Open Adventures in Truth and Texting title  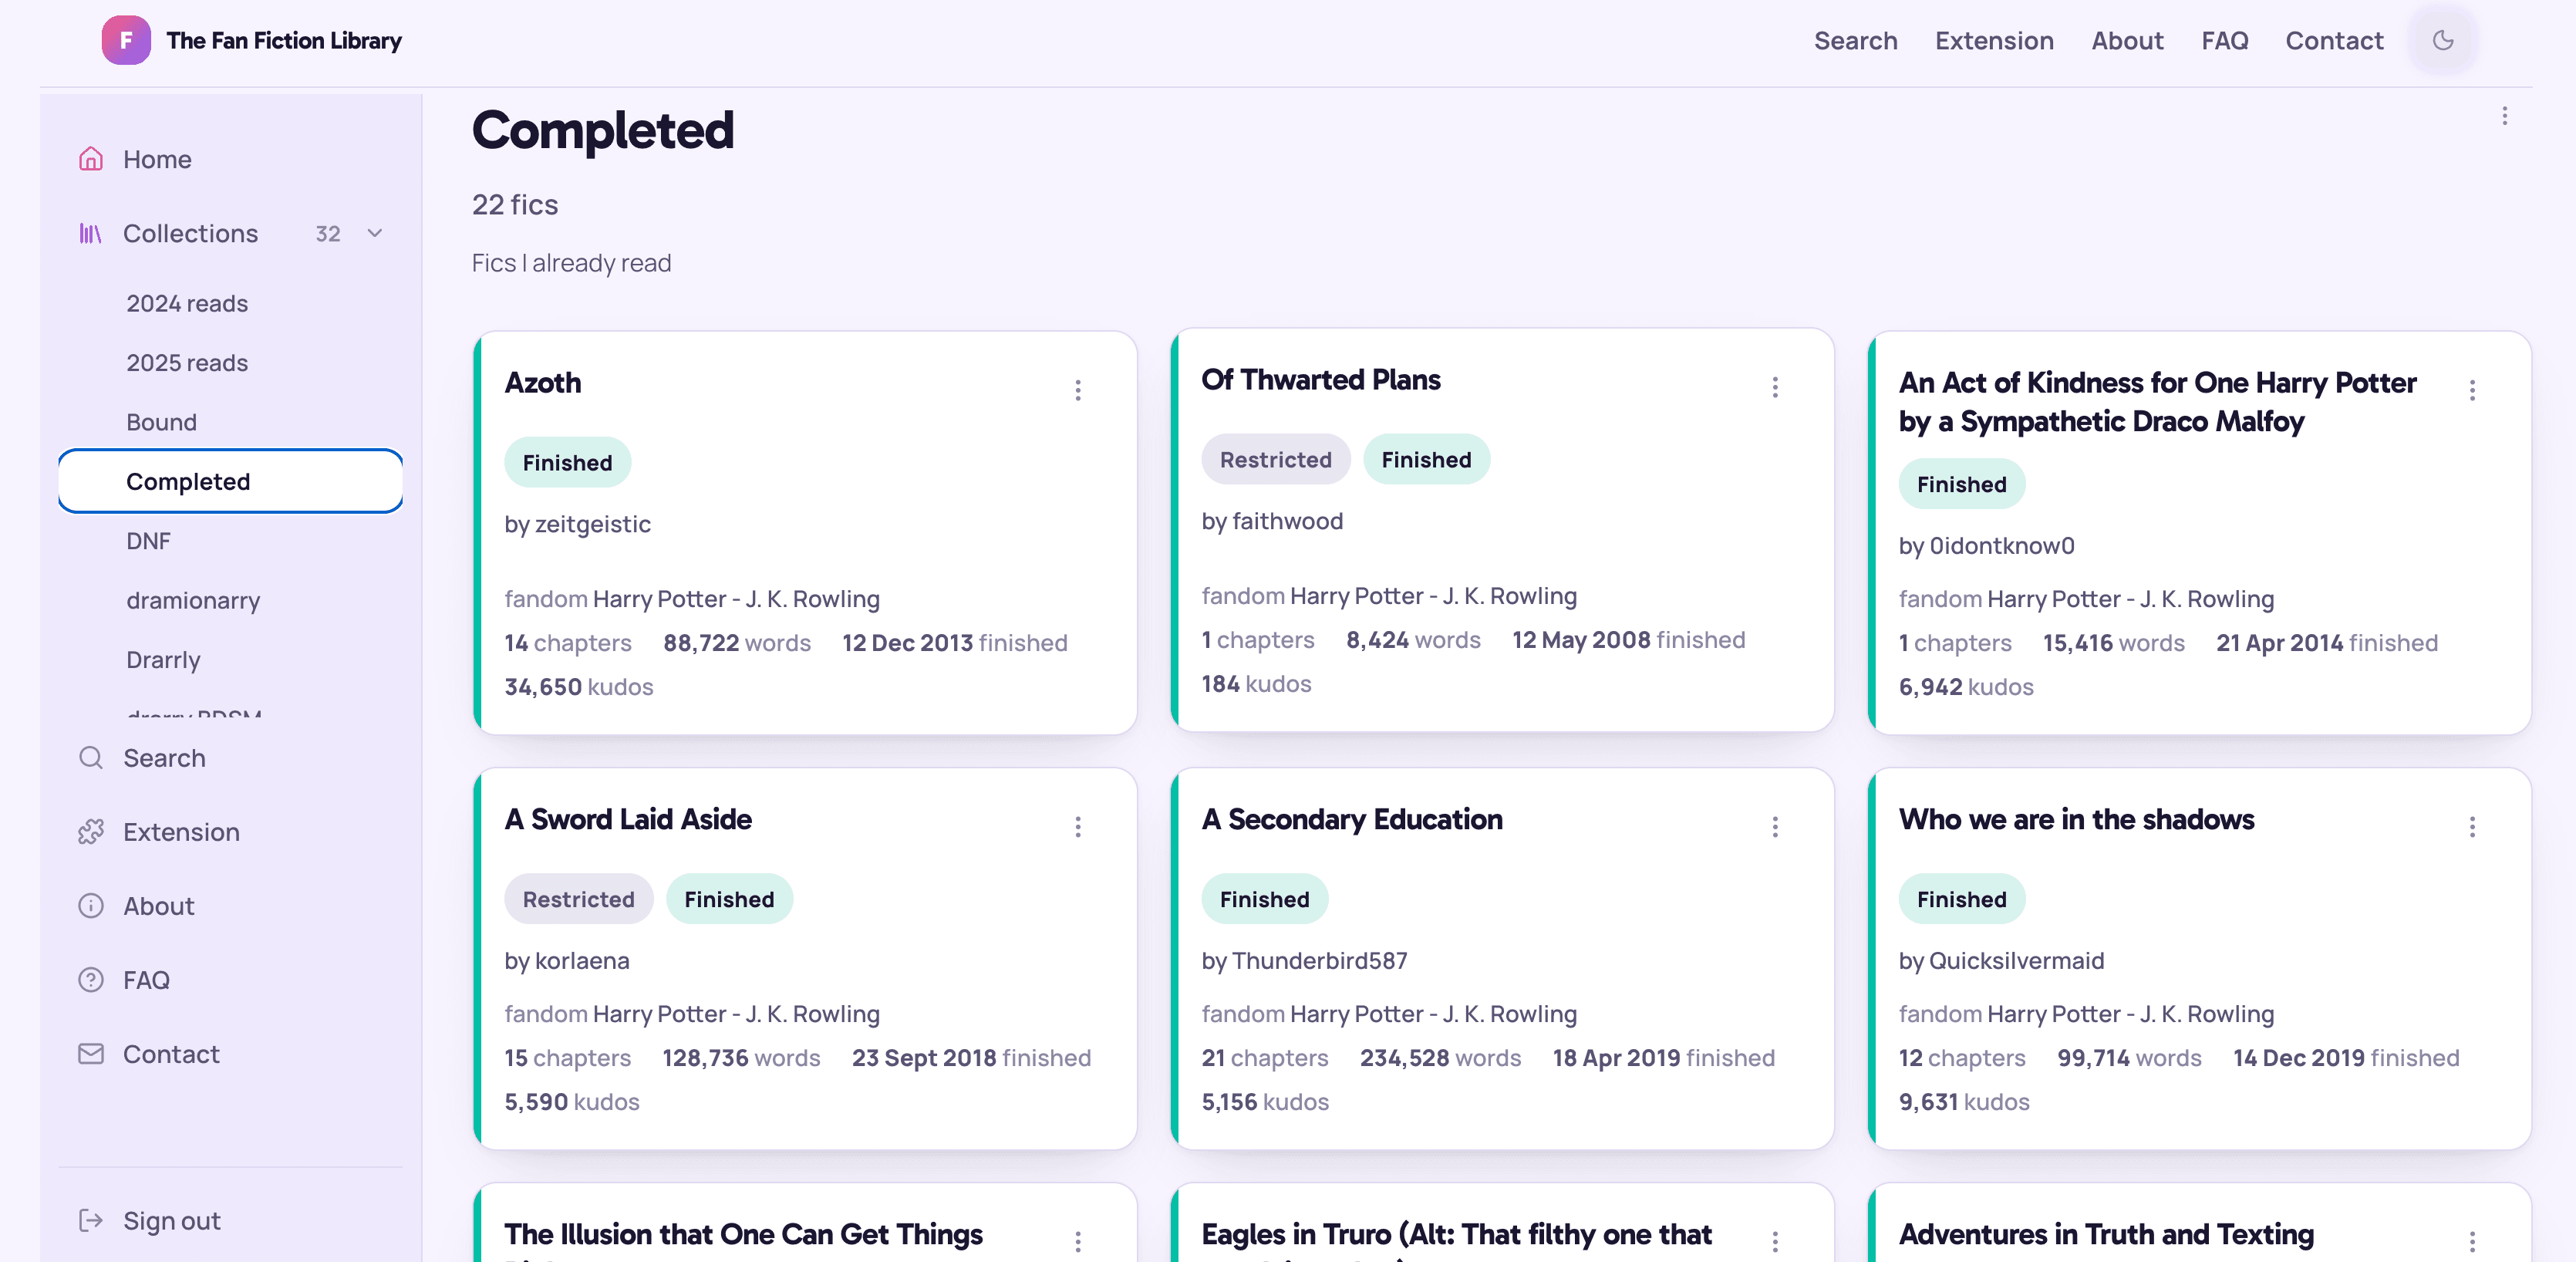tap(2106, 1234)
